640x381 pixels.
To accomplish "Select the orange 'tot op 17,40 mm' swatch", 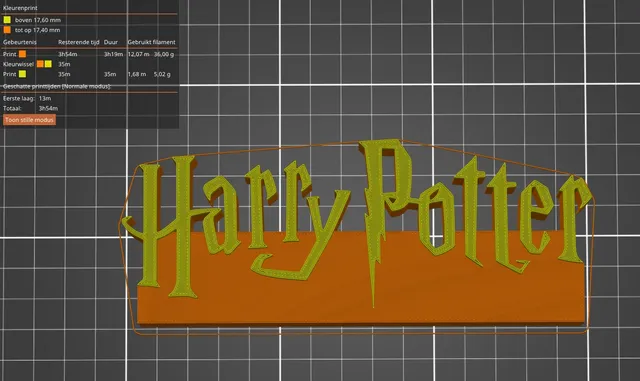I will 7,30.
